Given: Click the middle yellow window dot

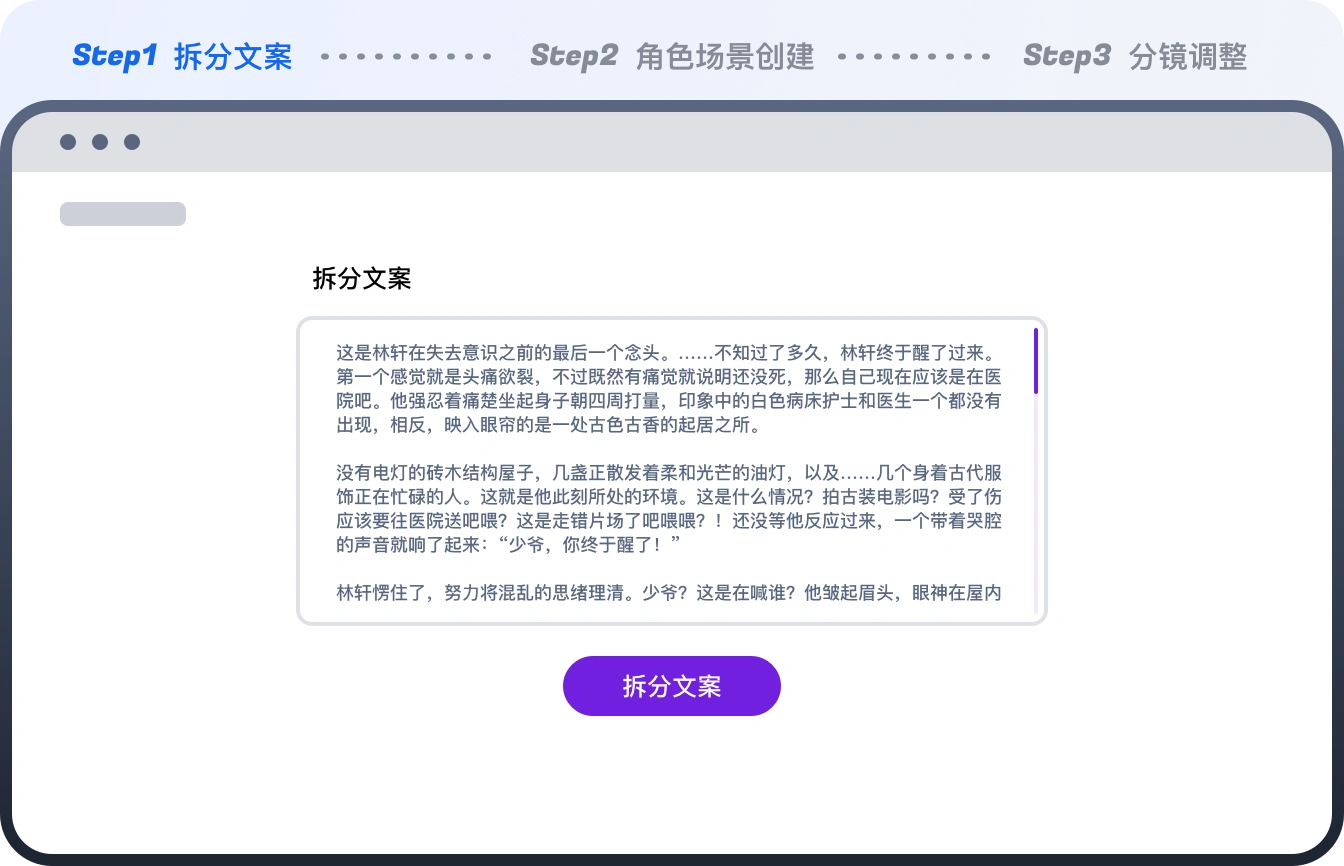Looking at the screenshot, I should [100, 142].
